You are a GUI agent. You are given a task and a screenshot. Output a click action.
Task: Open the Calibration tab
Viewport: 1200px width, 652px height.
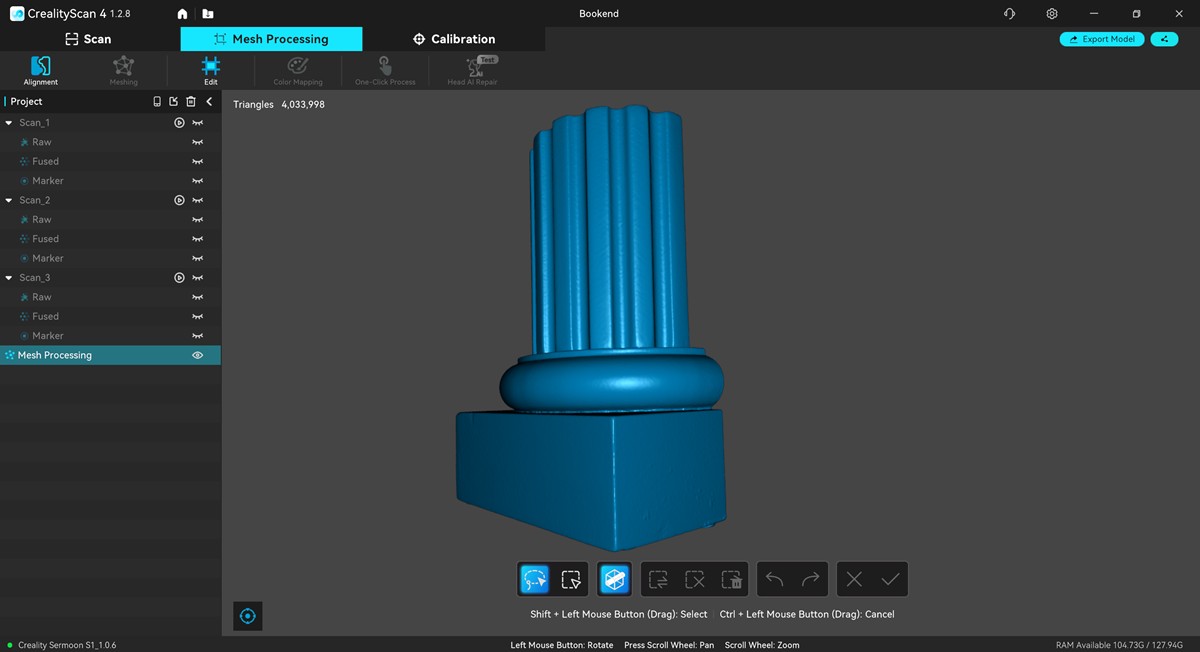[453, 39]
